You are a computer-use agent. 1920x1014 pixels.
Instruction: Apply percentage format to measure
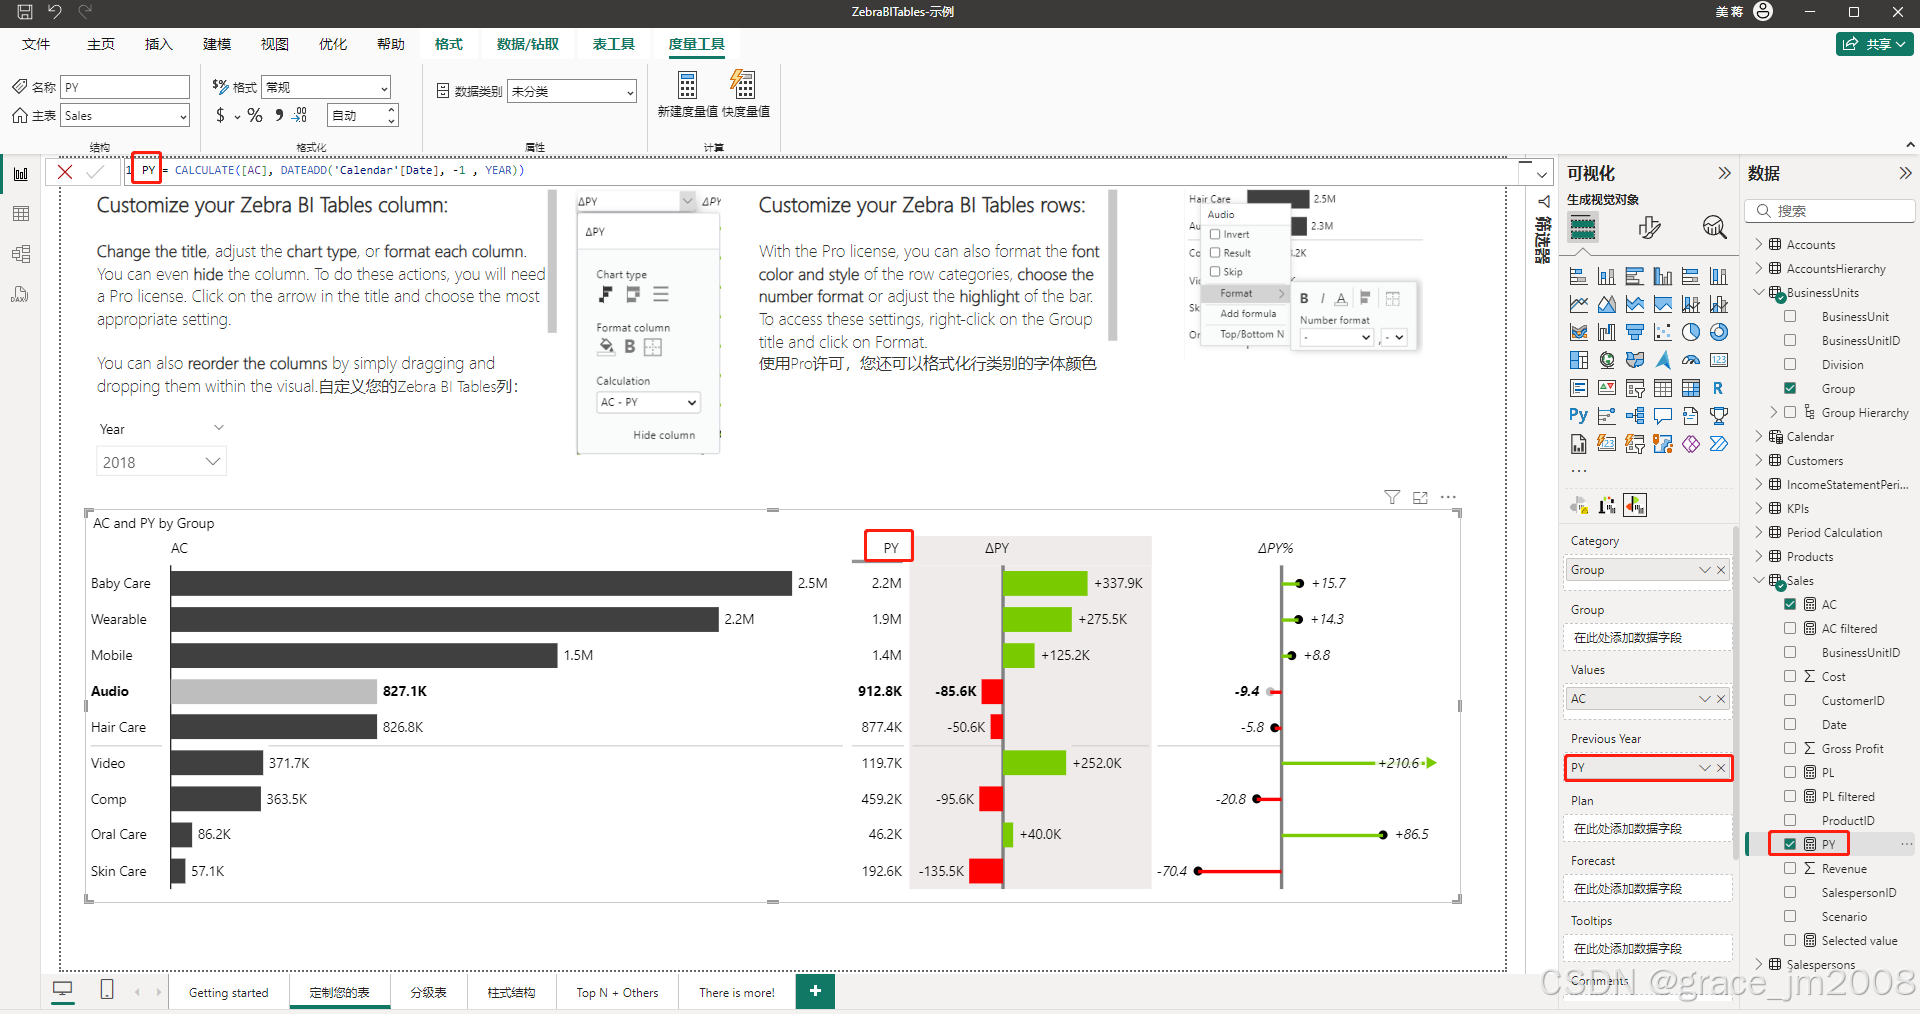(x=255, y=116)
